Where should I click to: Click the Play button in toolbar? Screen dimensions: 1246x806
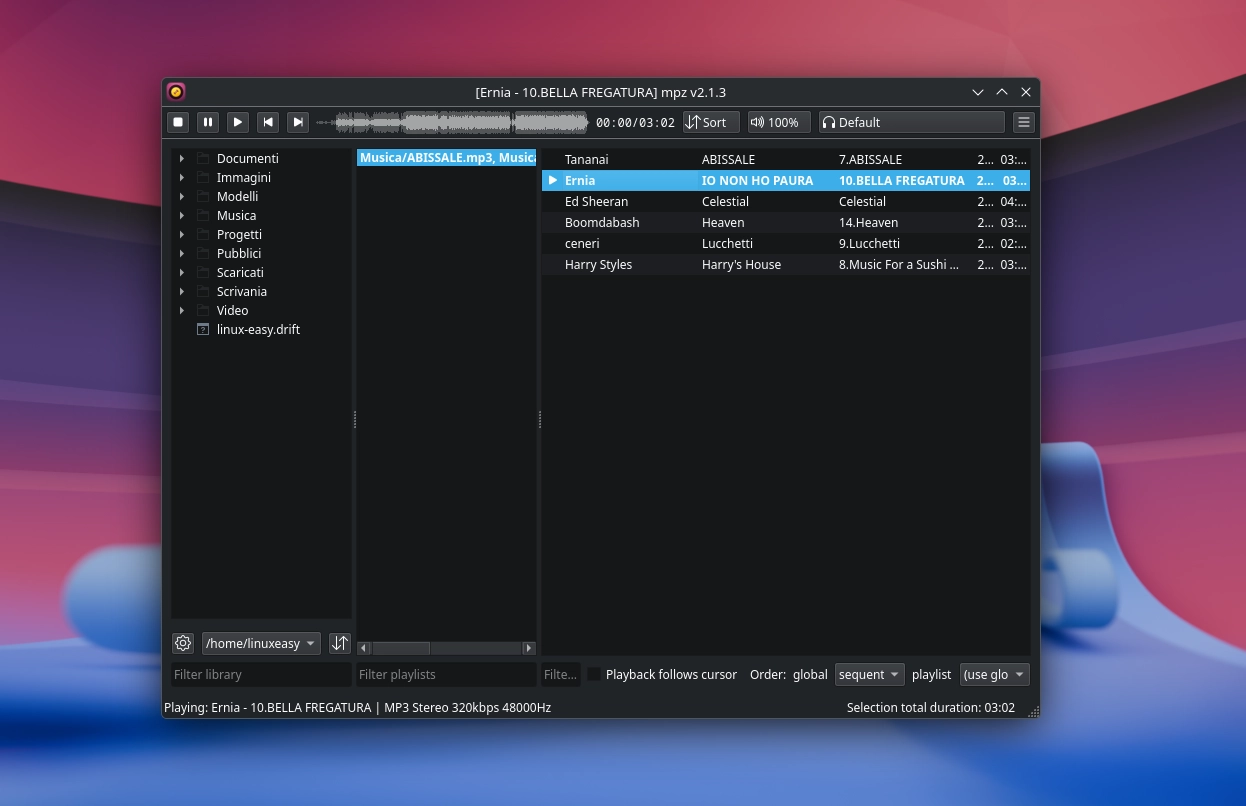coord(238,122)
